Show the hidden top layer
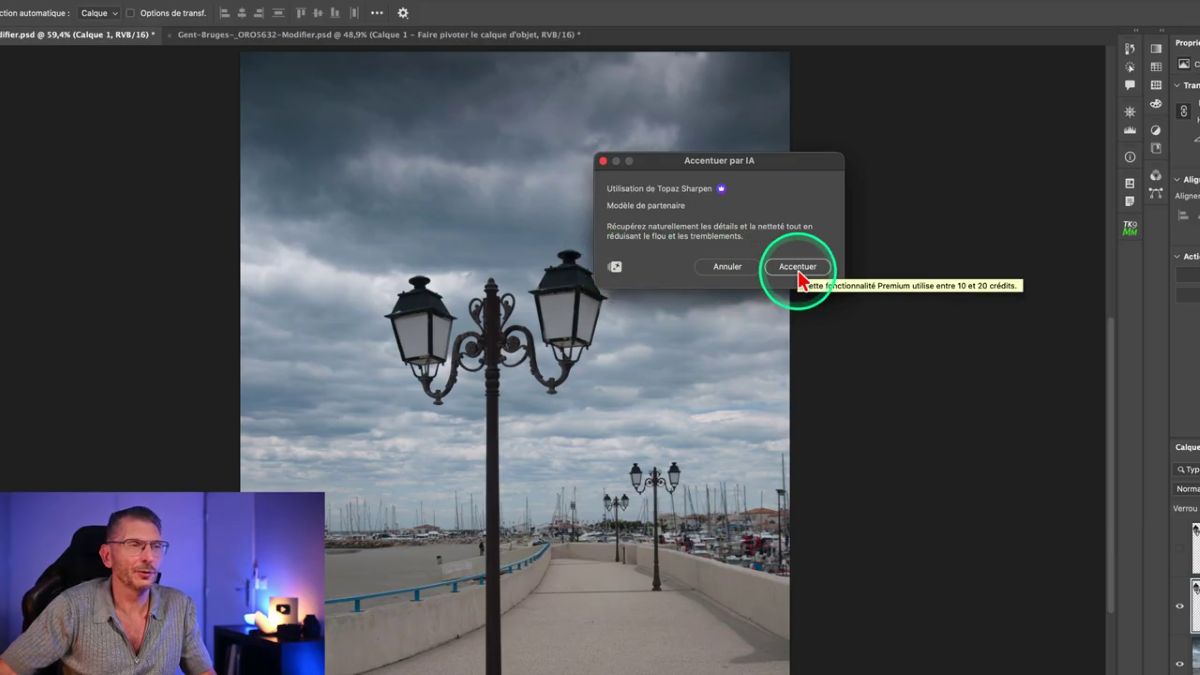The height and width of the screenshot is (675, 1200). click(x=1179, y=549)
